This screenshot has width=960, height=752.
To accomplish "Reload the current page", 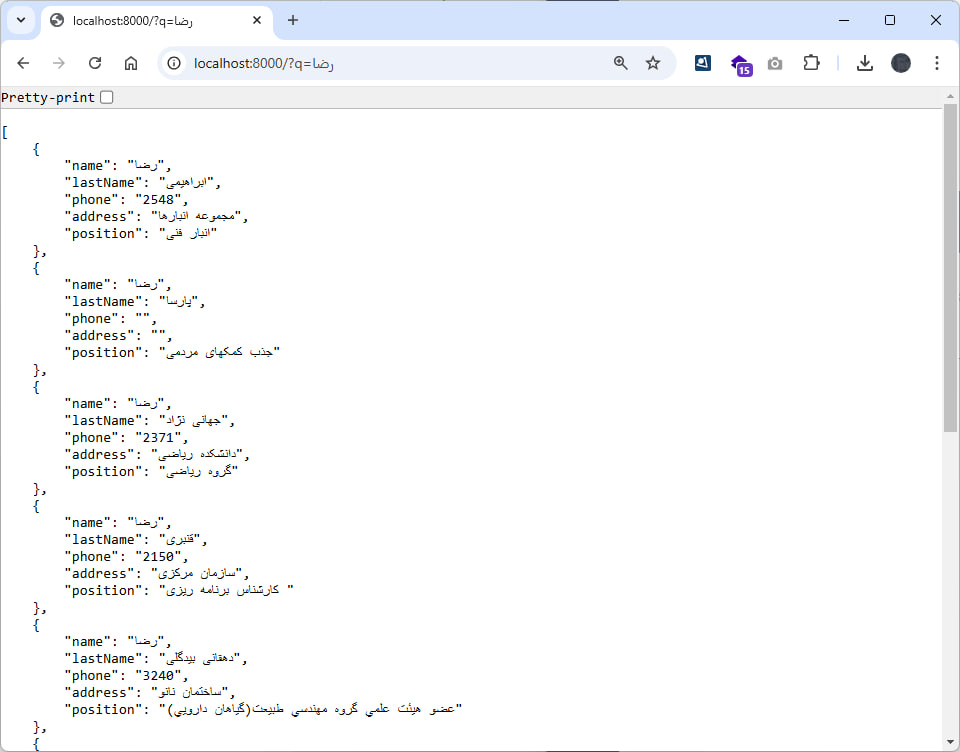I will [95, 63].
